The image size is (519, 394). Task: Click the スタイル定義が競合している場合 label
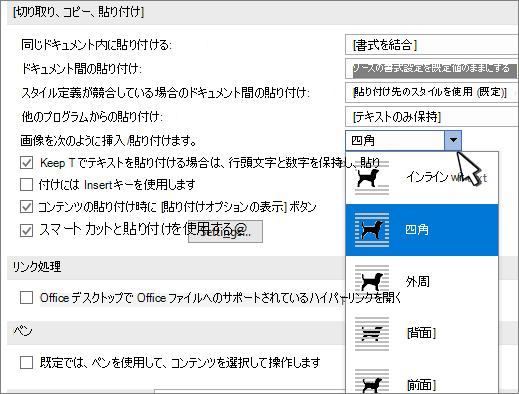(165, 92)
